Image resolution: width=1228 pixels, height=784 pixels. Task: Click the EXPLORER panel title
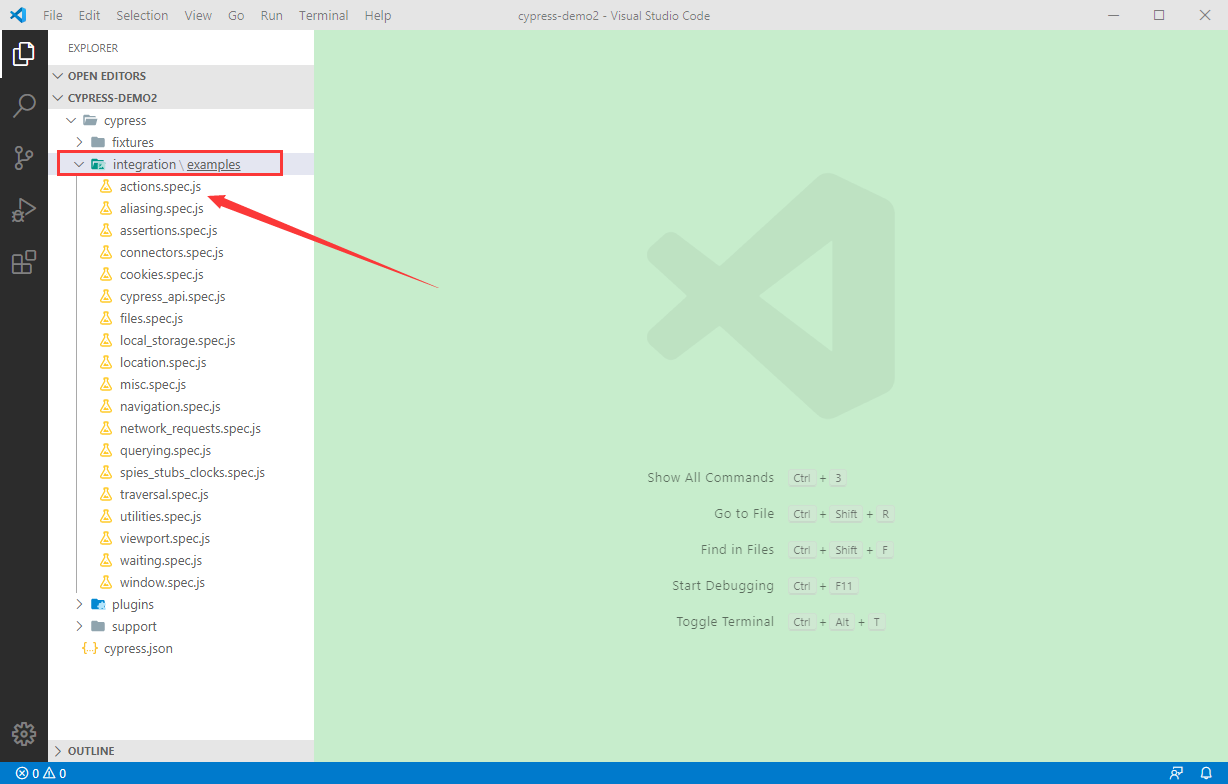click(93, 48)
